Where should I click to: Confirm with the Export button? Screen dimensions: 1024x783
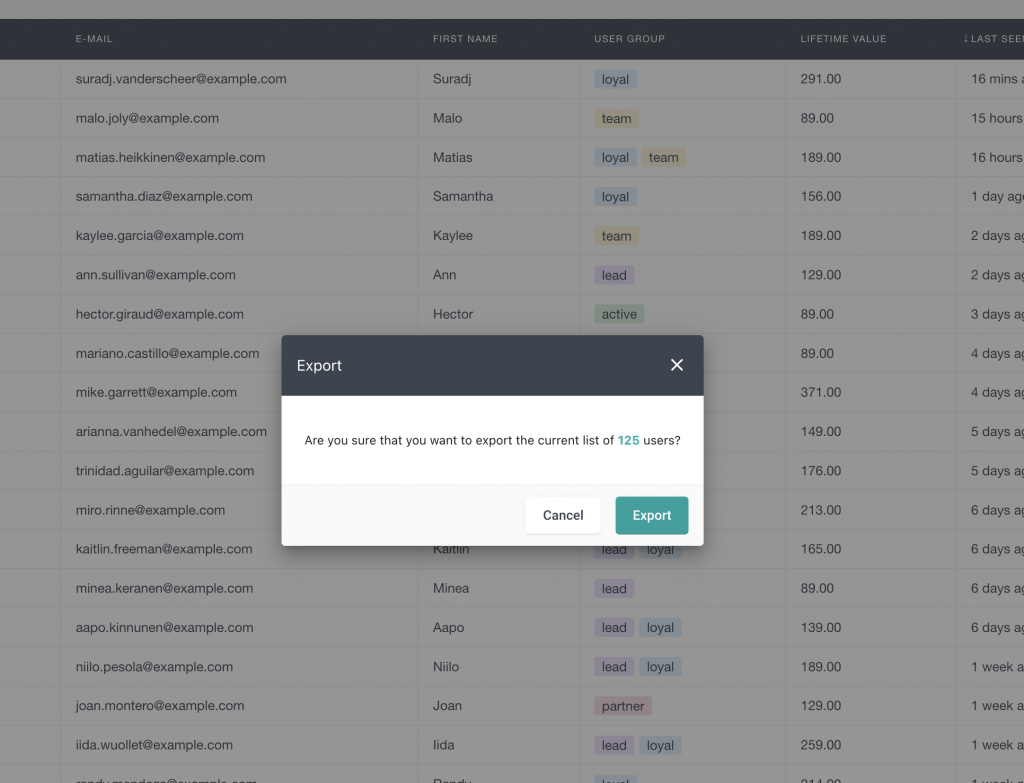pos(651,515)
